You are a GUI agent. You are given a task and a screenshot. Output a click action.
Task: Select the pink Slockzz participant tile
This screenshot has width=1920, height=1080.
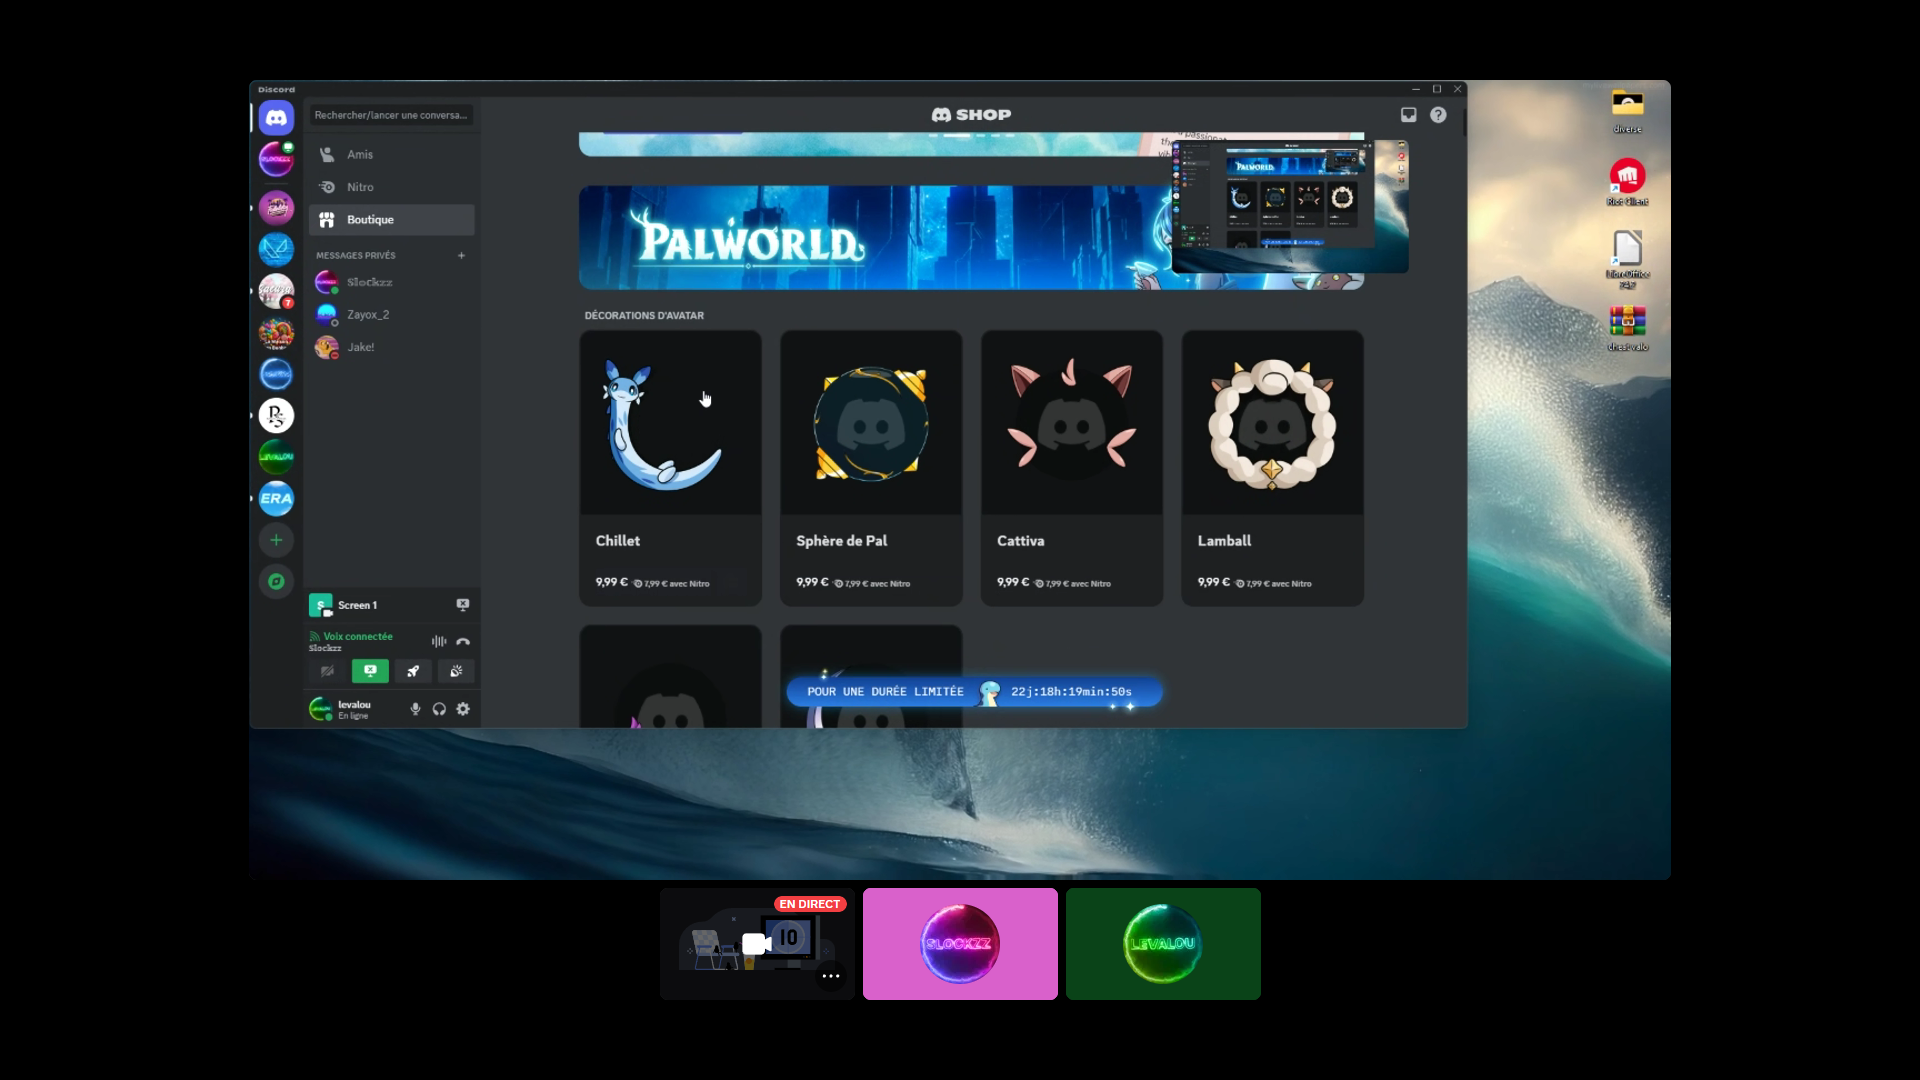click(960, 944)
